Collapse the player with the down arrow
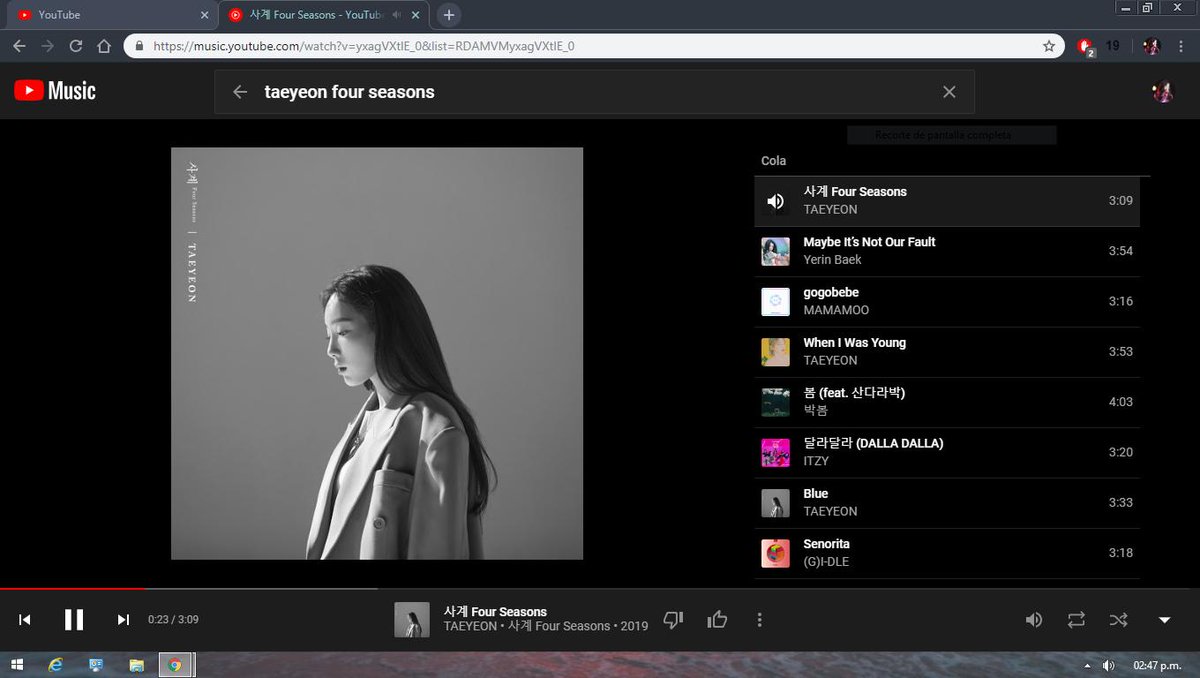The image size is (1200, 678). coord(1164,620)
